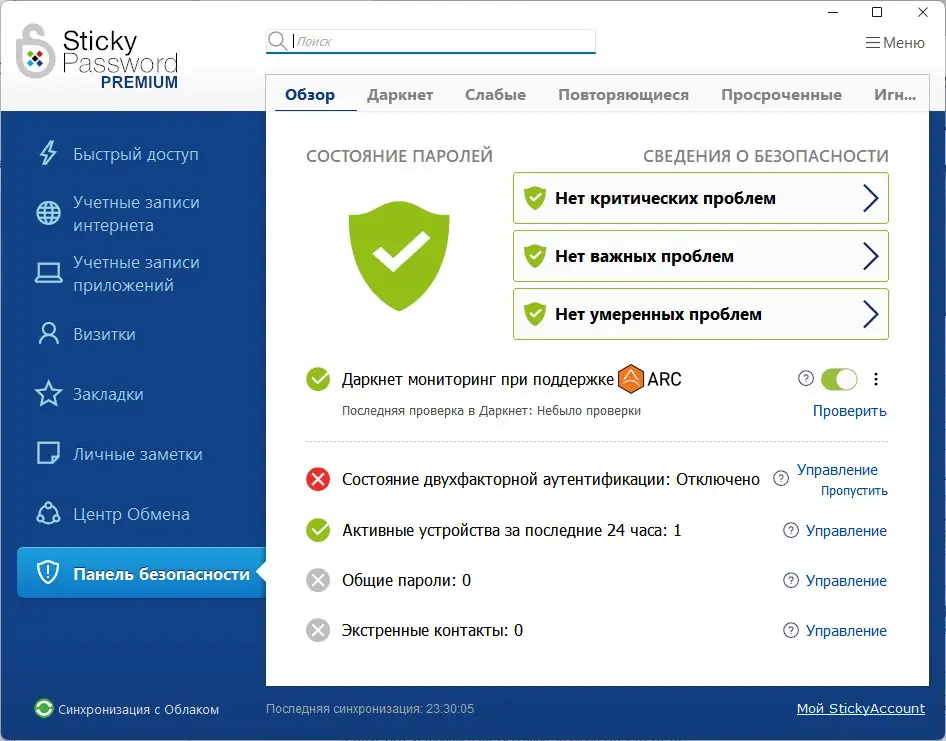
Task: Click the Проверить link
Action: coord(849,411)
